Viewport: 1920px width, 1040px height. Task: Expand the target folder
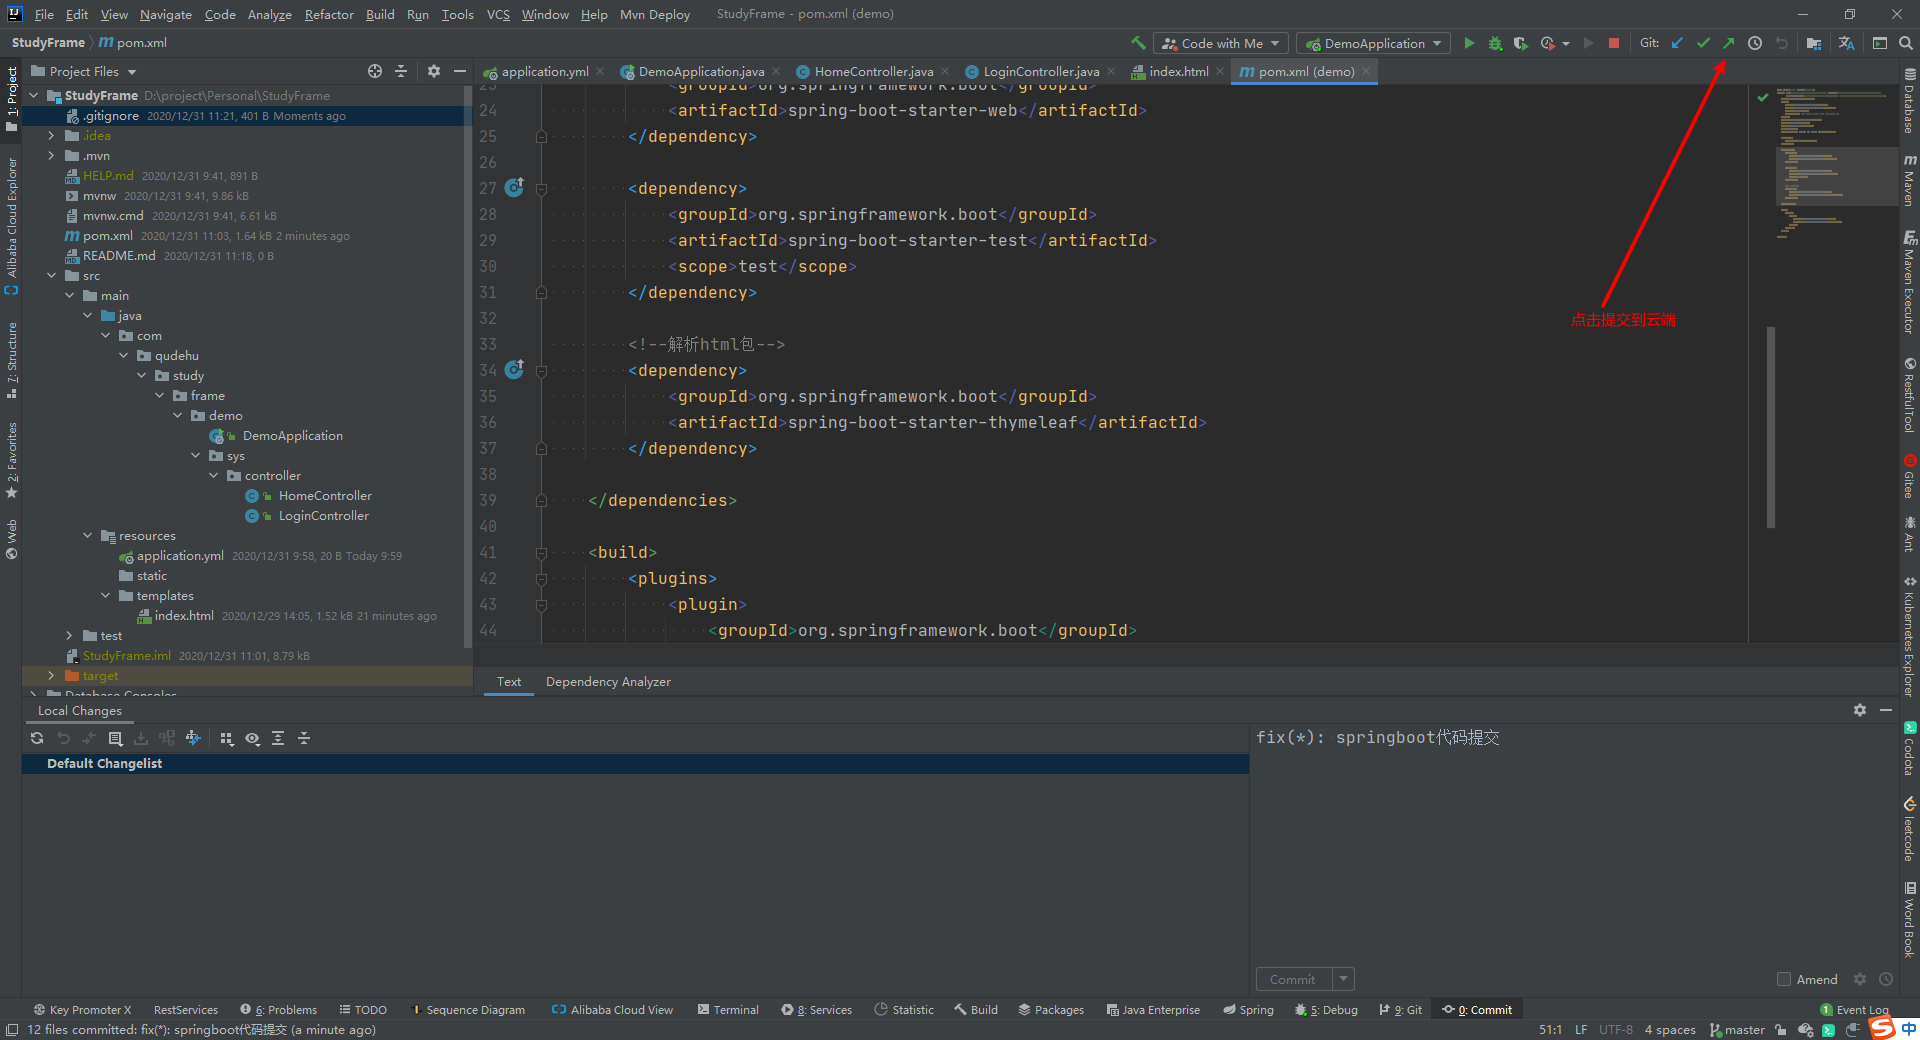[x=51, y=676]
